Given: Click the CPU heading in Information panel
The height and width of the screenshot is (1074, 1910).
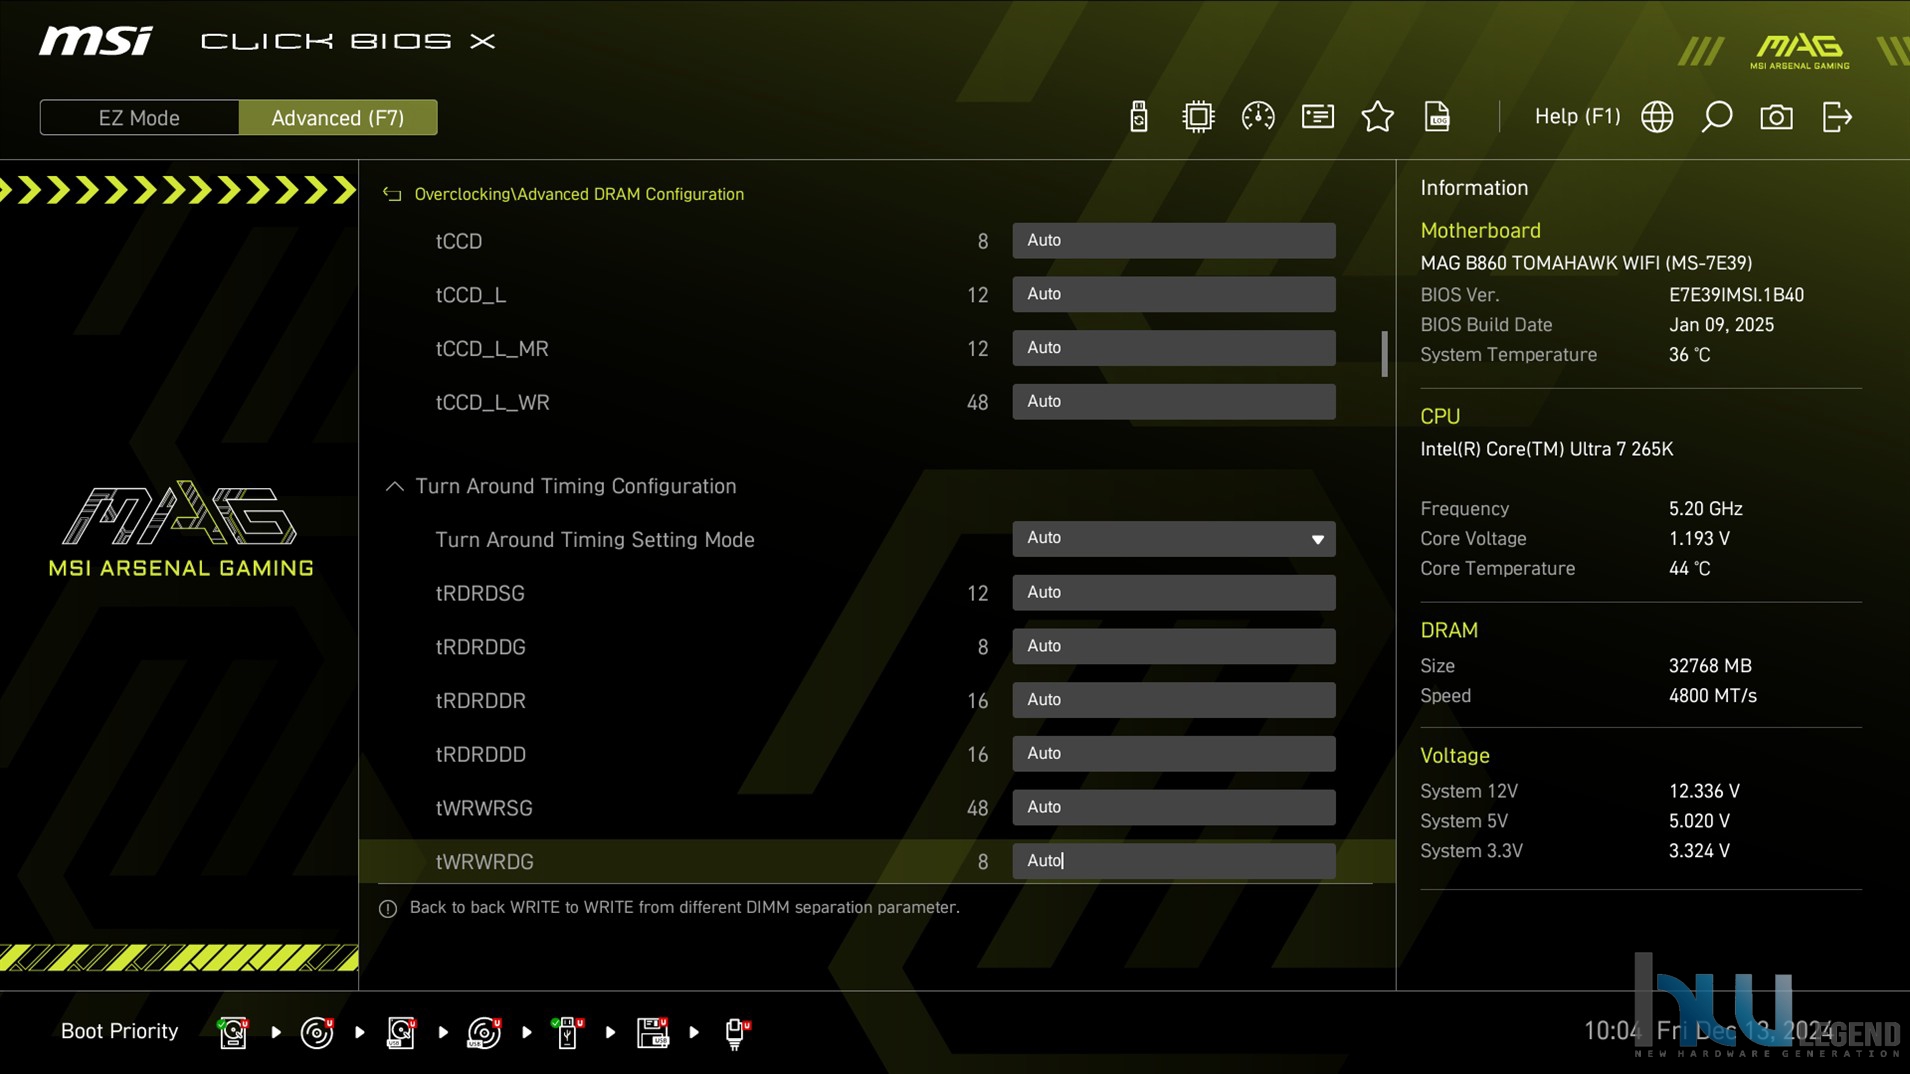Looking at the screenshot, I should coord(1440,416).
